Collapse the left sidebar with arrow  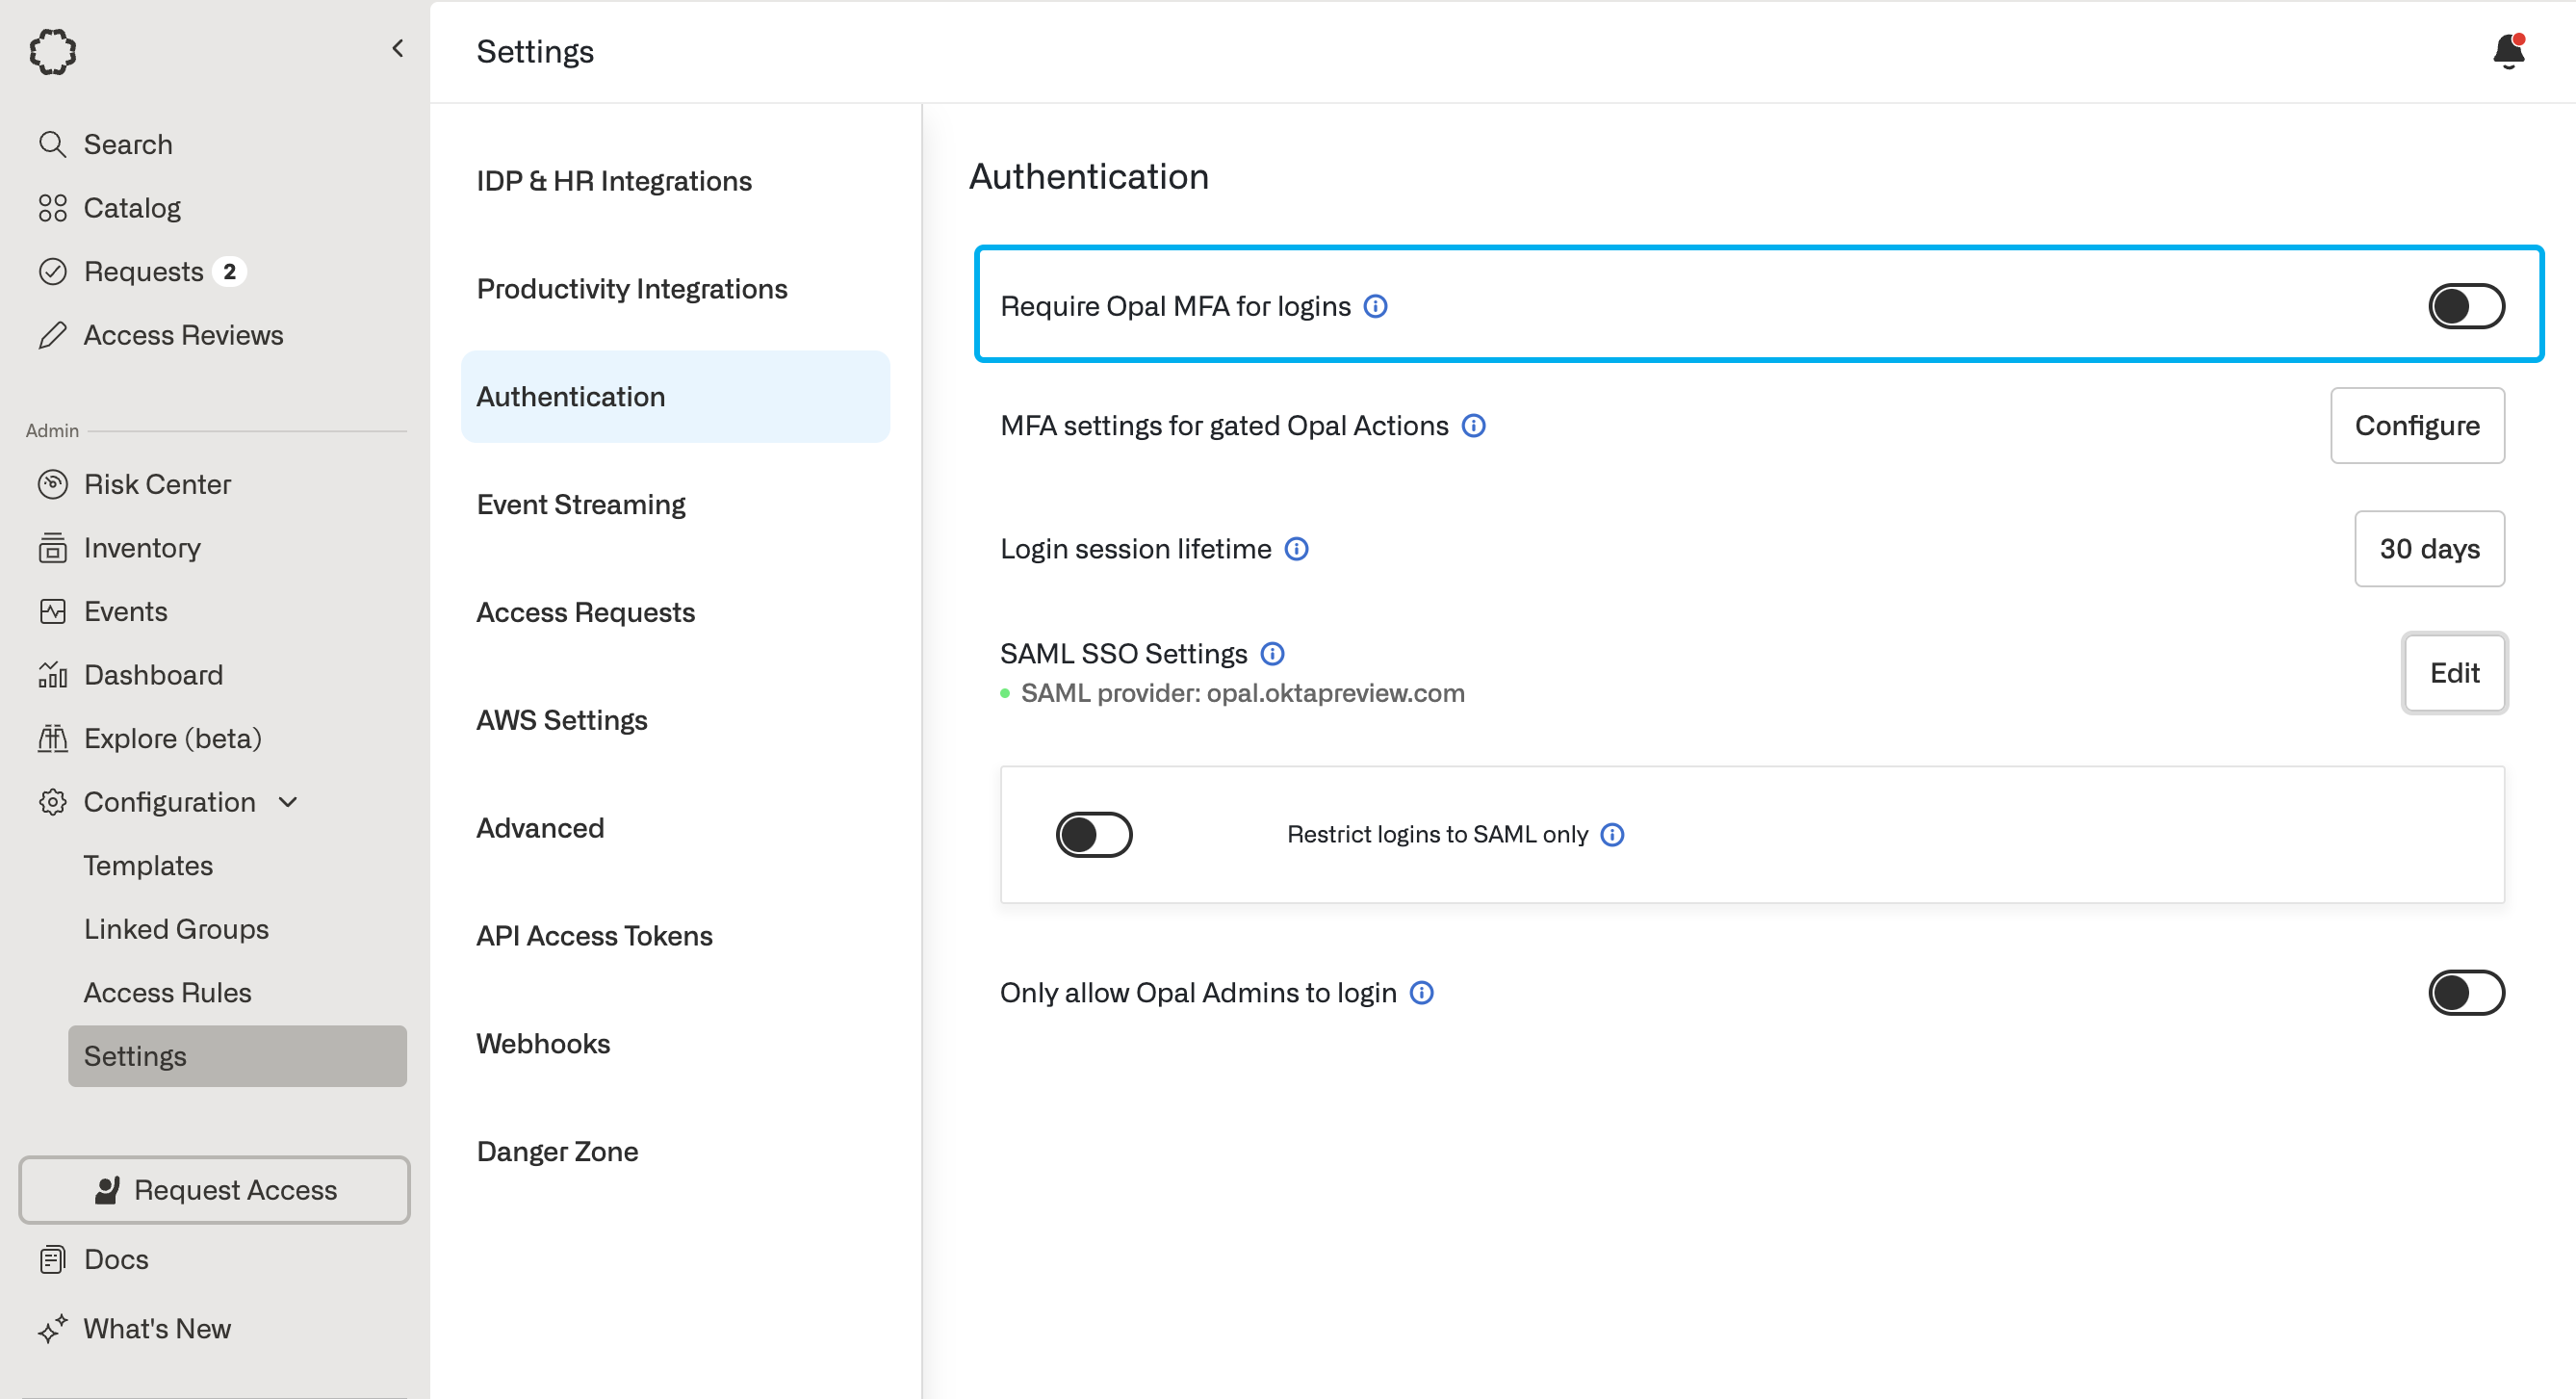398,48
